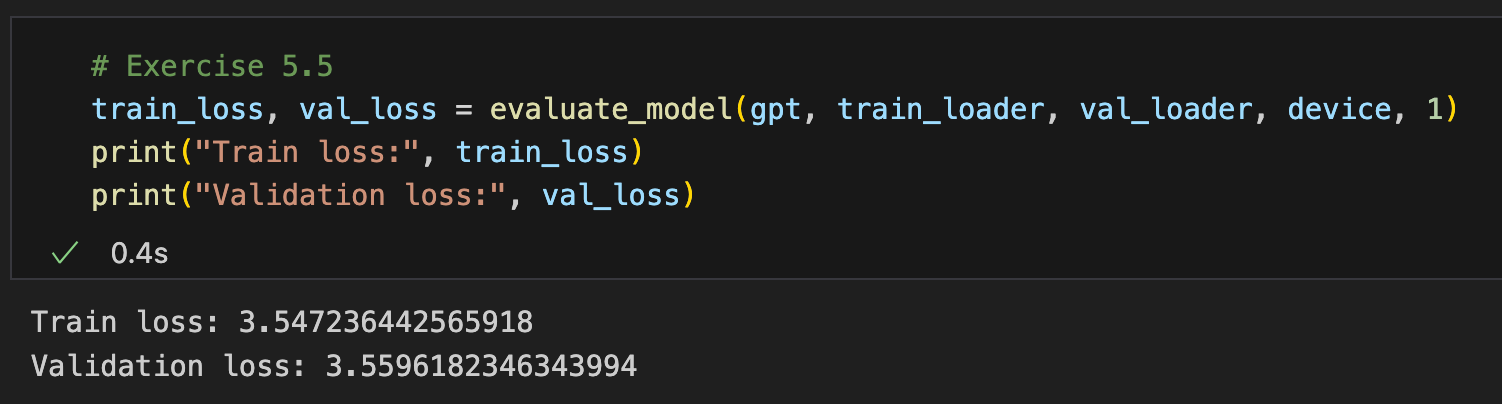Click val_loss inside the second print
Viewport: 1502px width, 404px height.
pos(611,195)
